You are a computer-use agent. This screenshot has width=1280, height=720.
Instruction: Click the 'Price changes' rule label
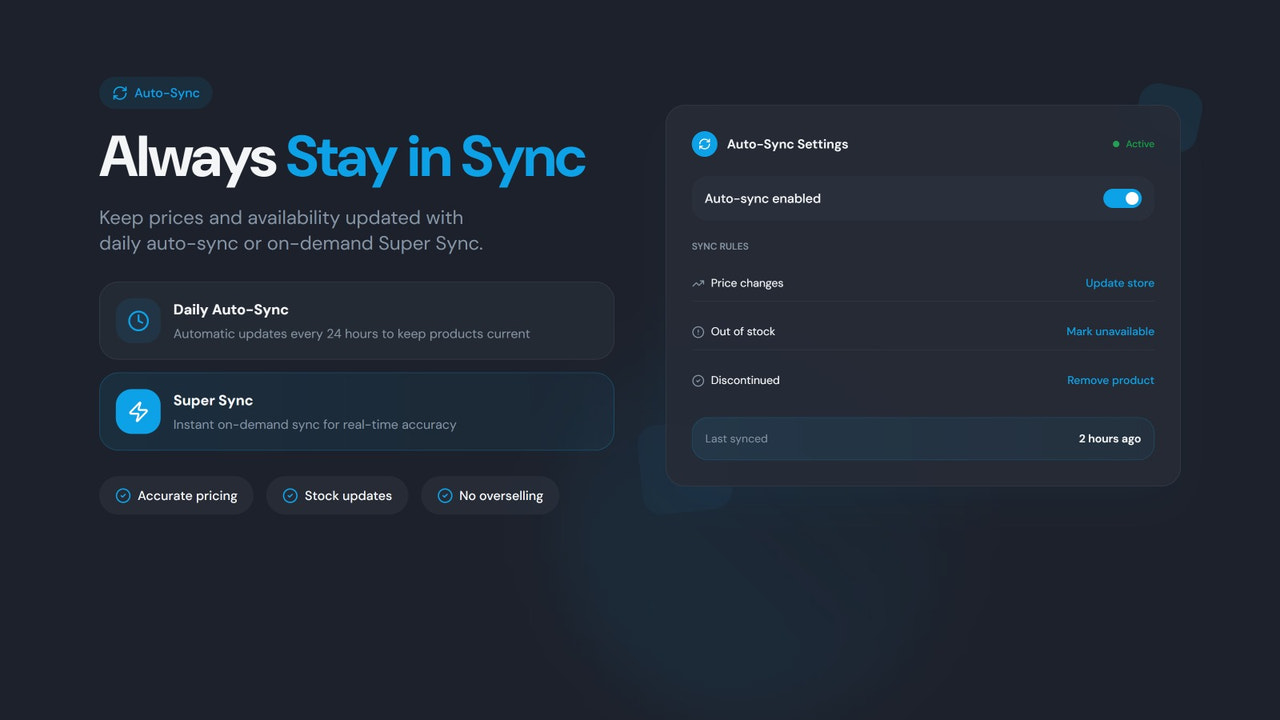(x=747, y=283)
